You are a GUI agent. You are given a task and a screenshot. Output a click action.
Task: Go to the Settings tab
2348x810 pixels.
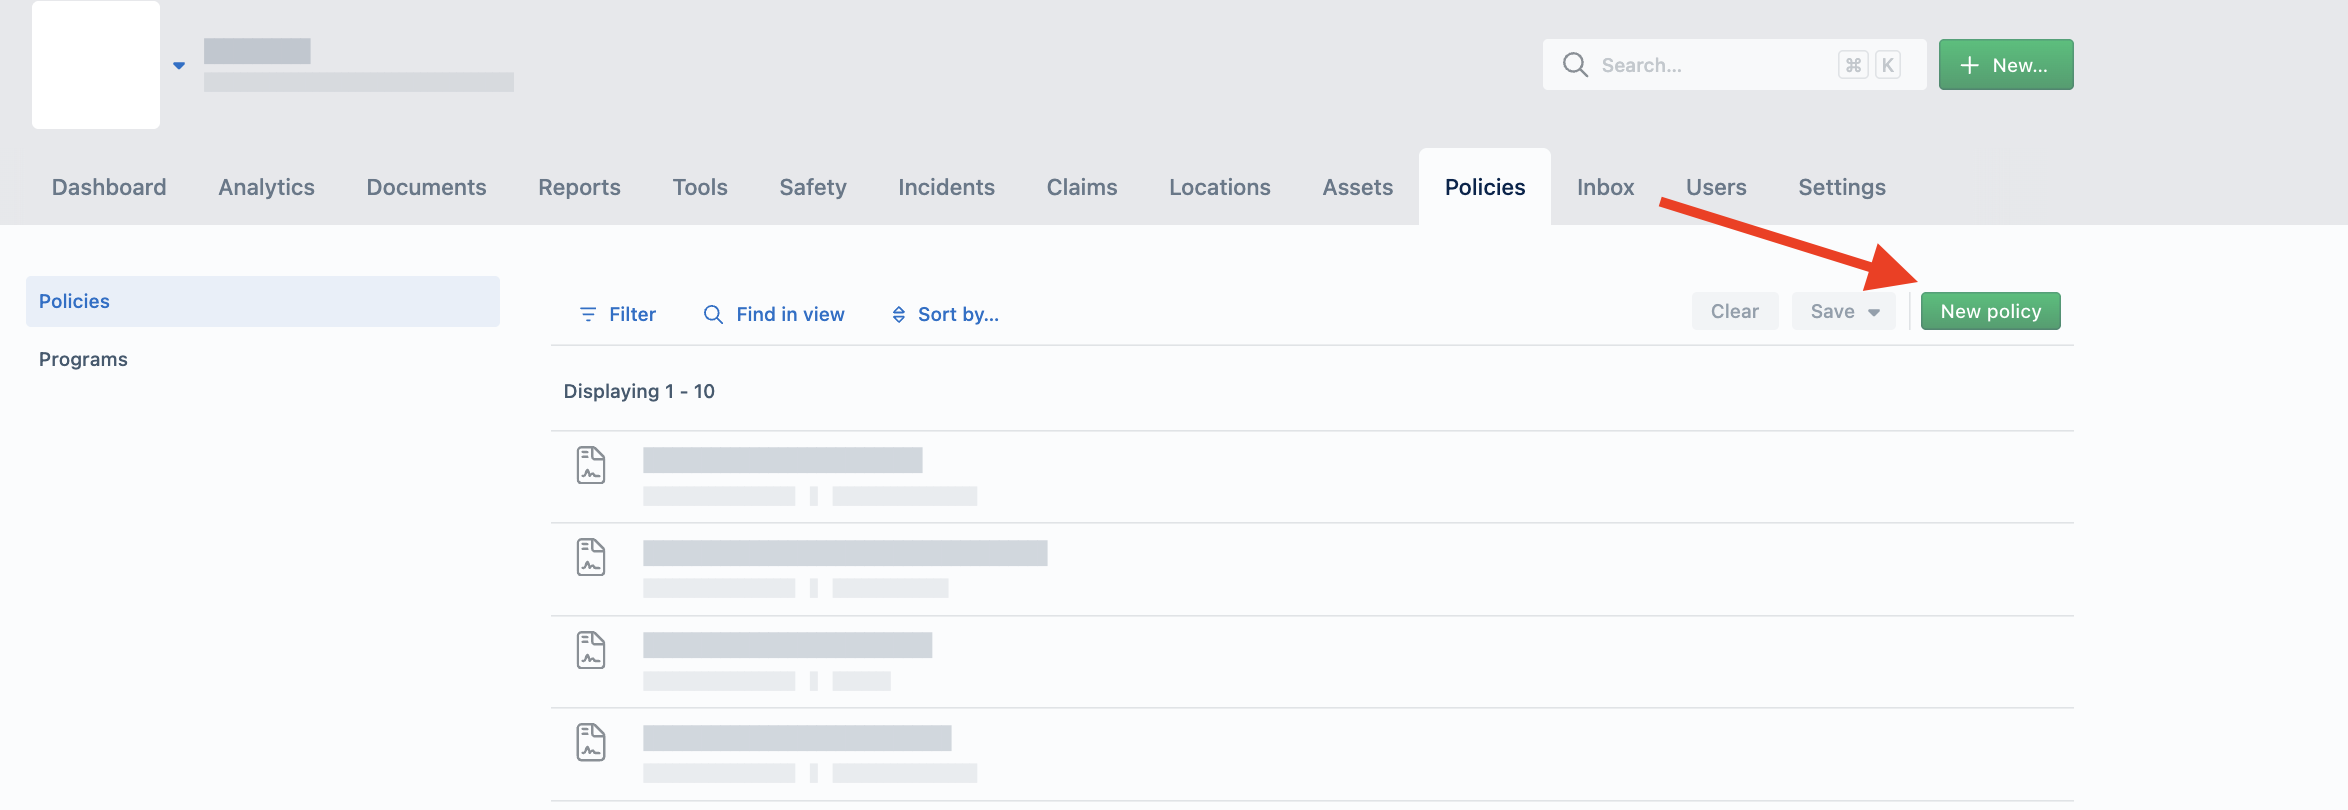coord(1842,187)
